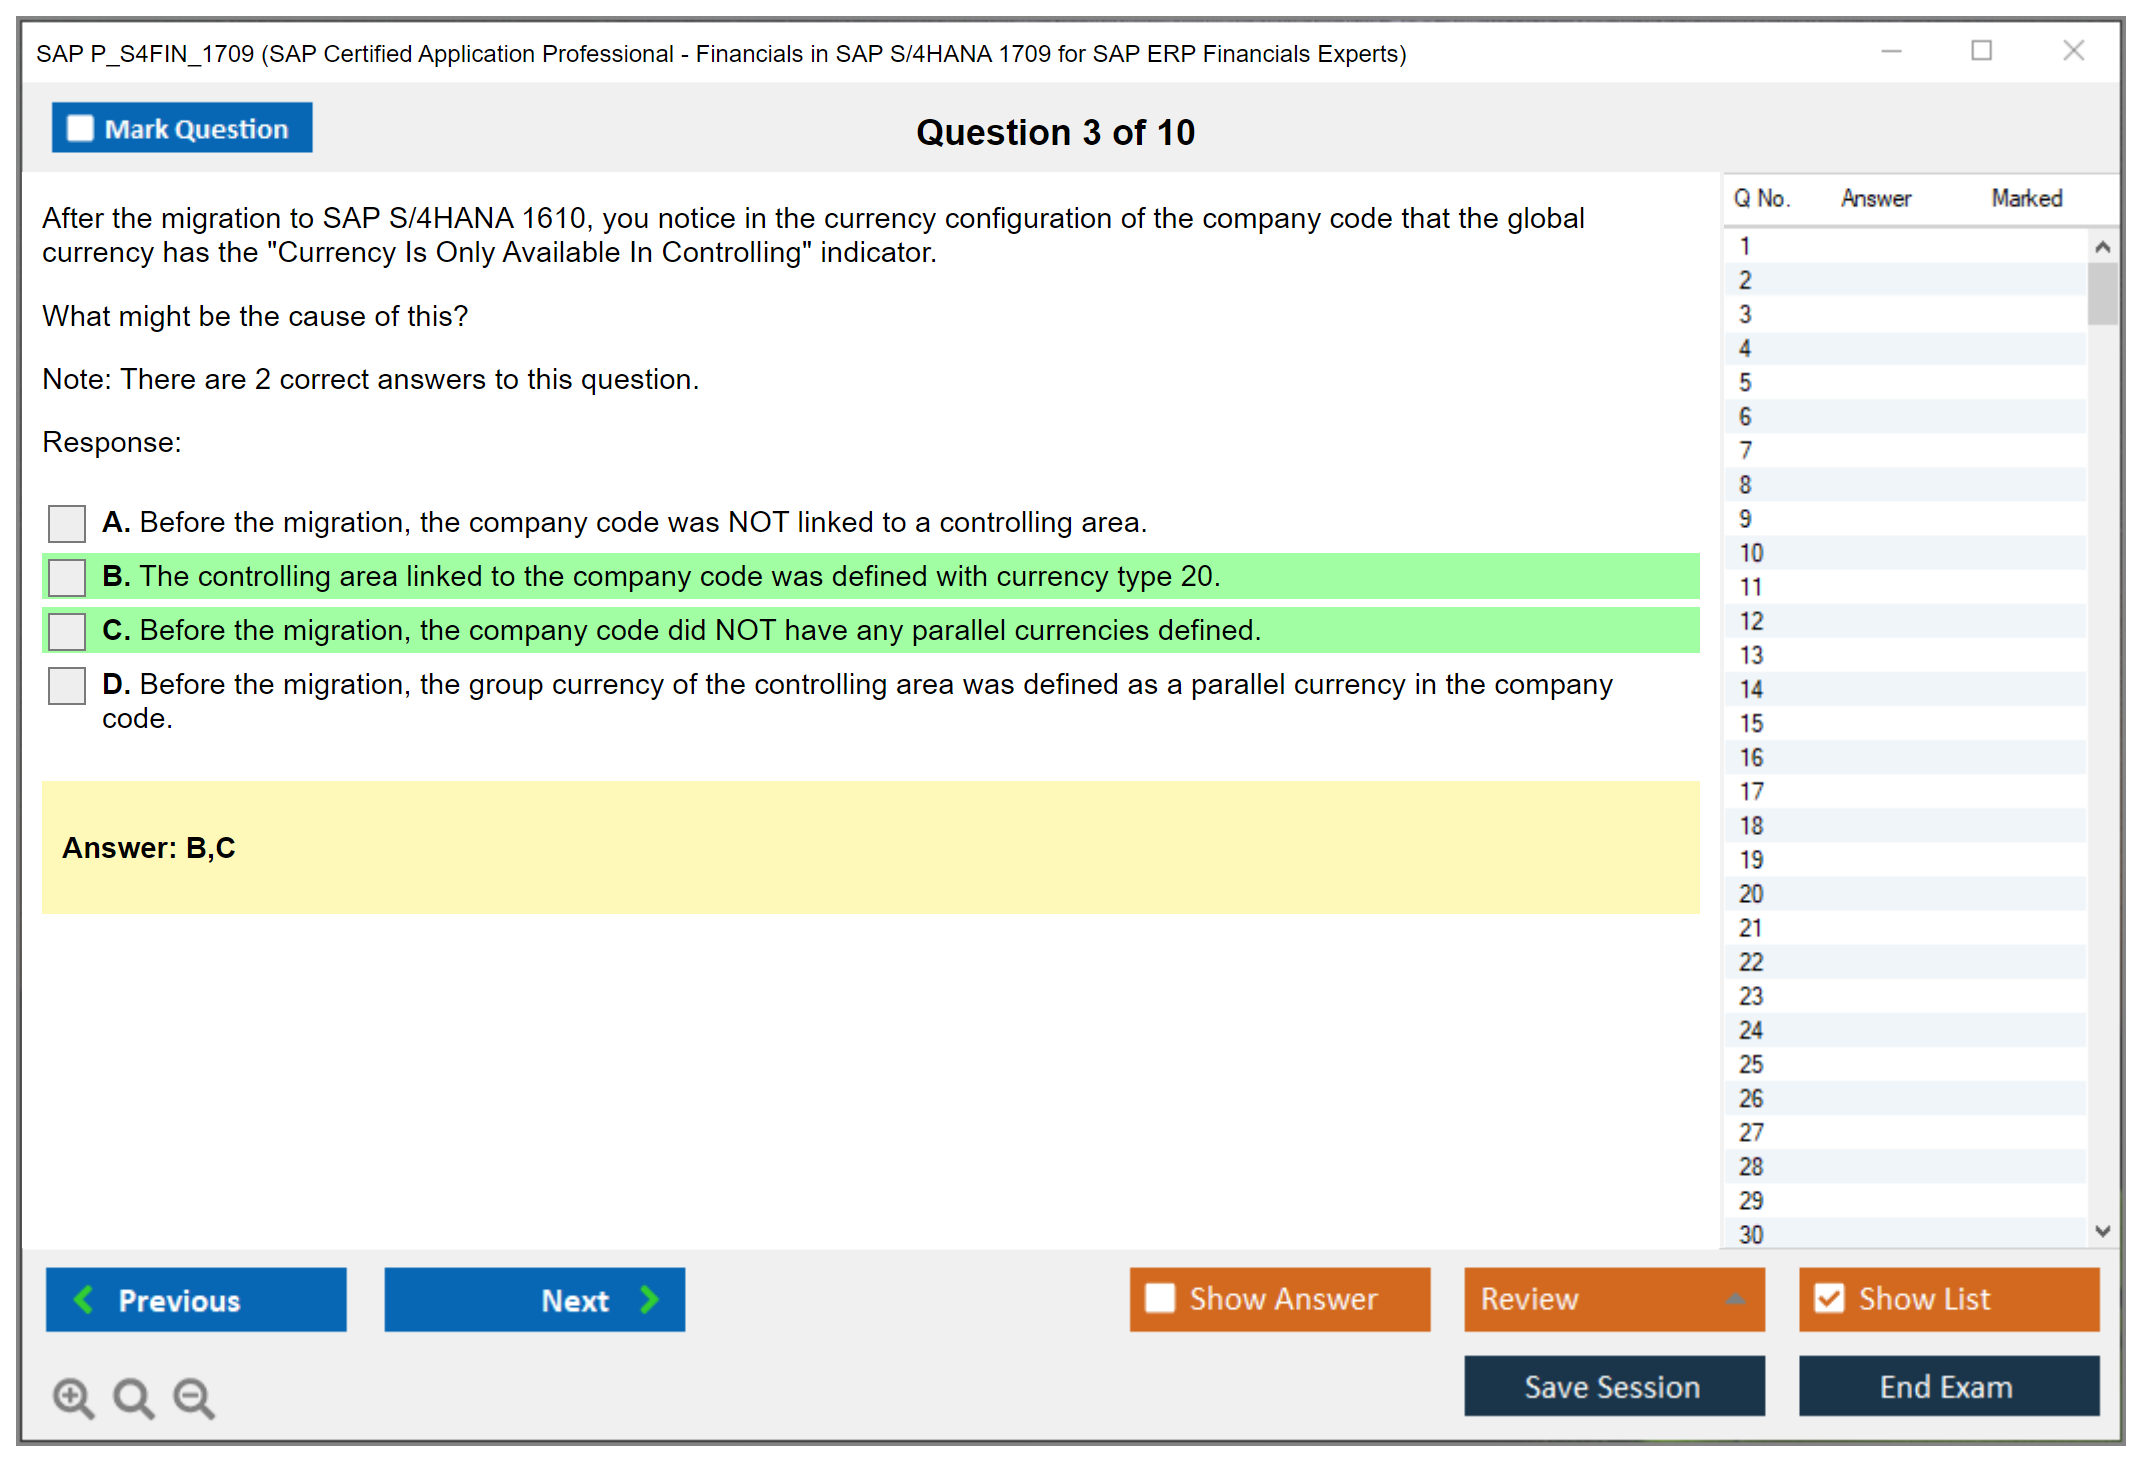Check answer option B checkbox

(67, 577)
